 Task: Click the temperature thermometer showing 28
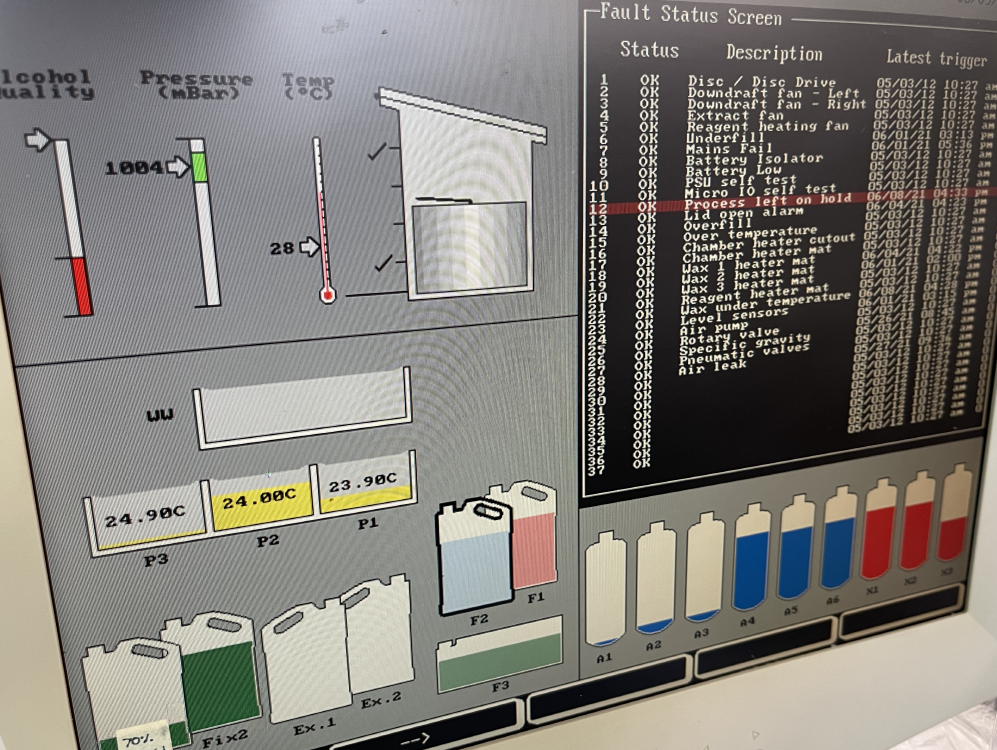point(322,220)
